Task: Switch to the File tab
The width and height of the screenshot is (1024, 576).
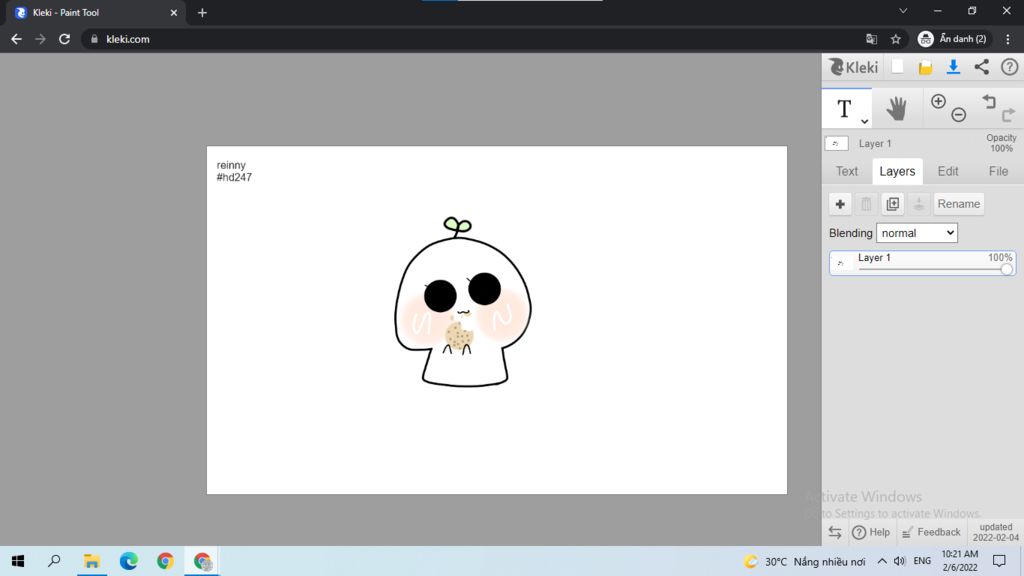Action: point(998,171)
